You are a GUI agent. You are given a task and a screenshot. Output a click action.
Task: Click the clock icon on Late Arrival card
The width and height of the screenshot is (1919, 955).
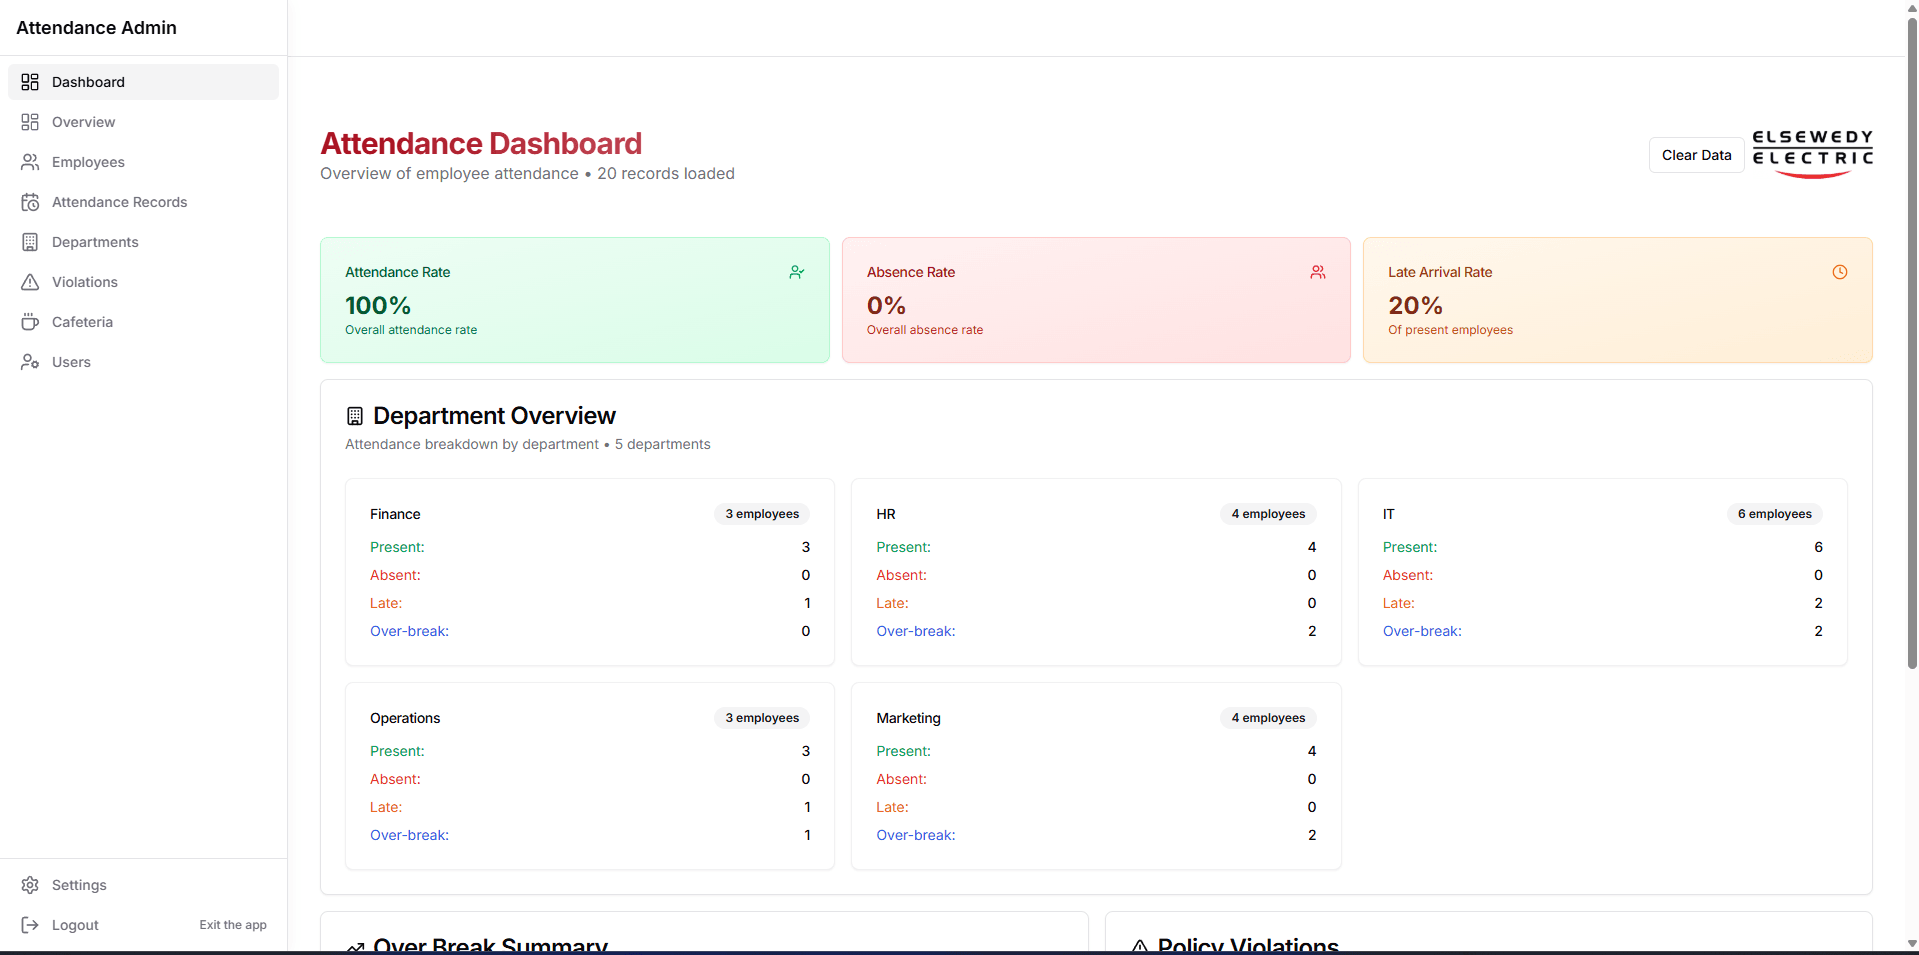(x=1839, y=272)
